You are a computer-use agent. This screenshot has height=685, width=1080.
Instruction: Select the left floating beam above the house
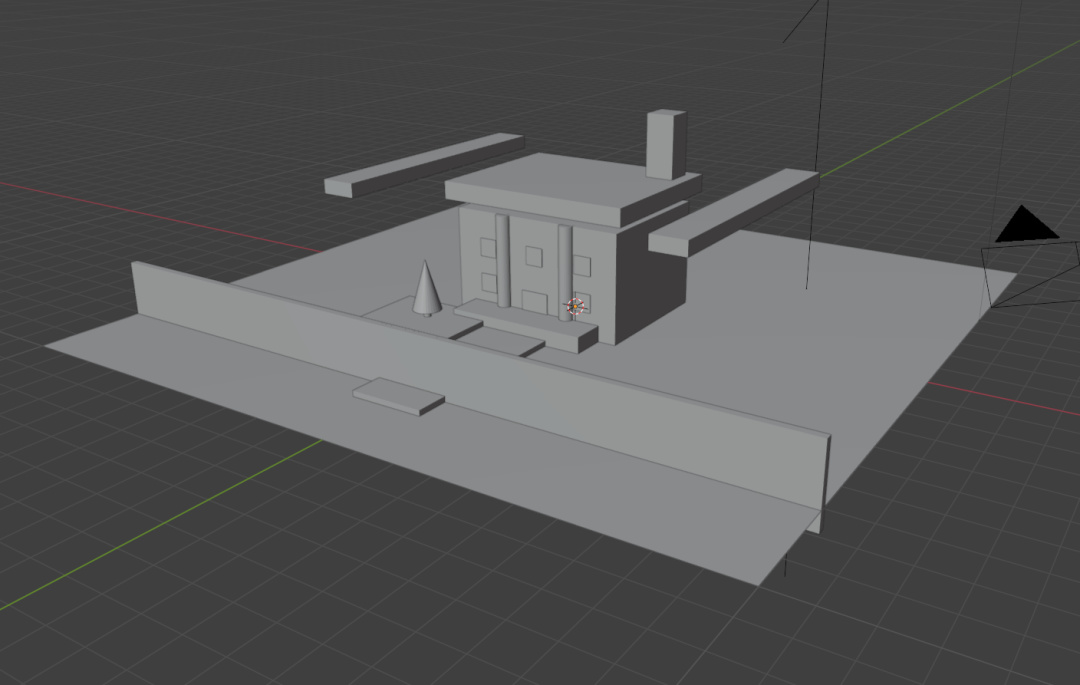(424, 165)
